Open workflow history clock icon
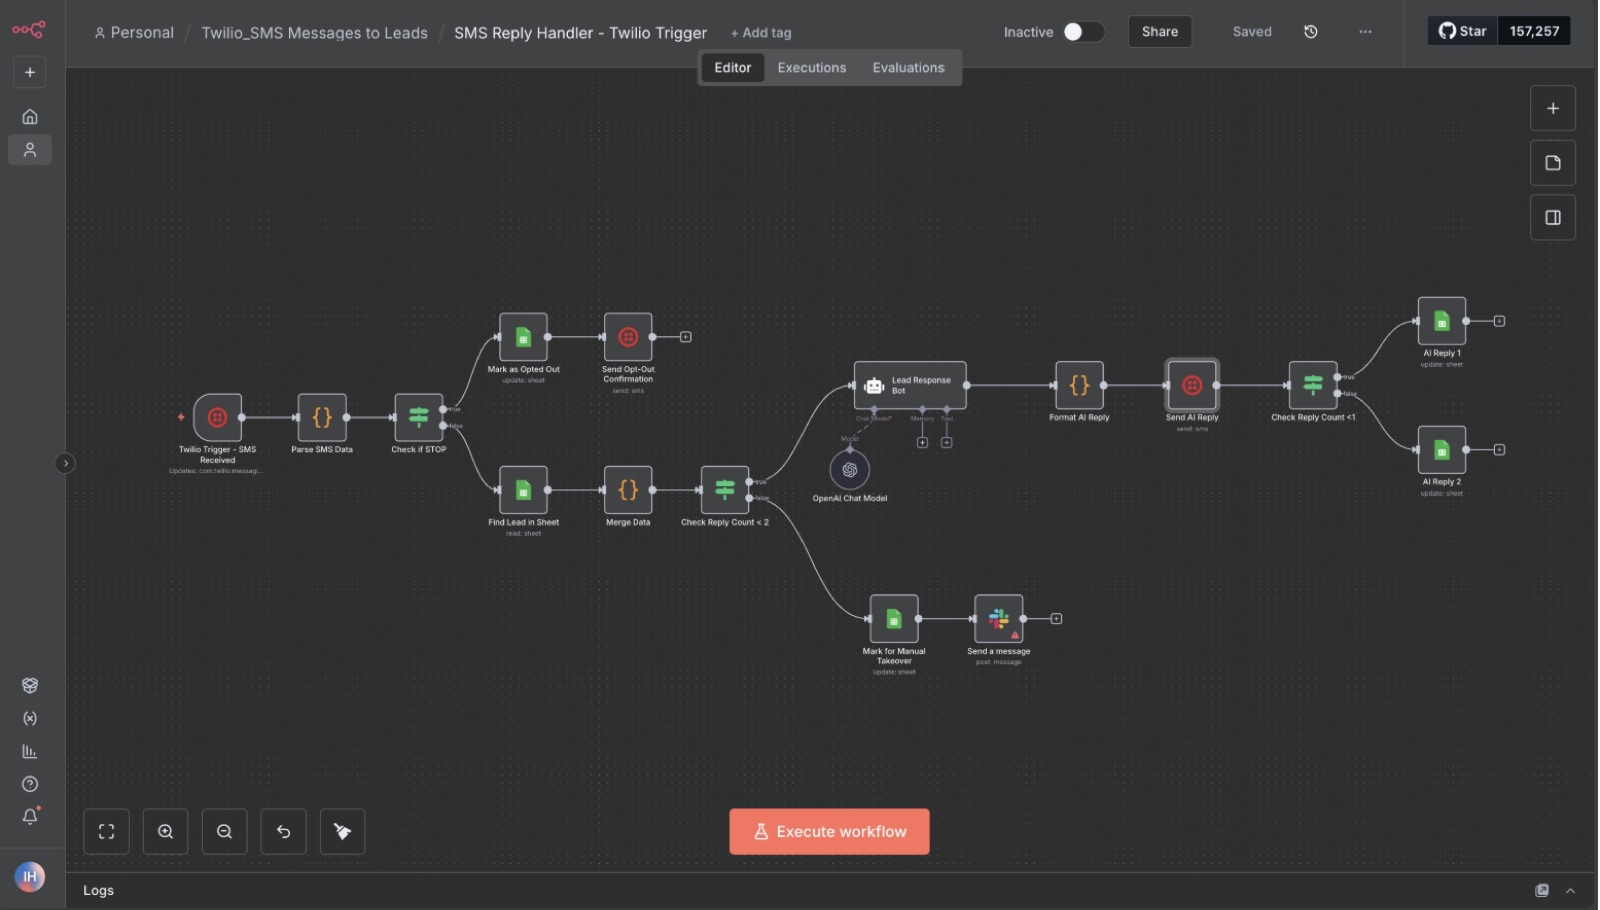This screenshot has width=1600, height=910. click(1310, 32)
